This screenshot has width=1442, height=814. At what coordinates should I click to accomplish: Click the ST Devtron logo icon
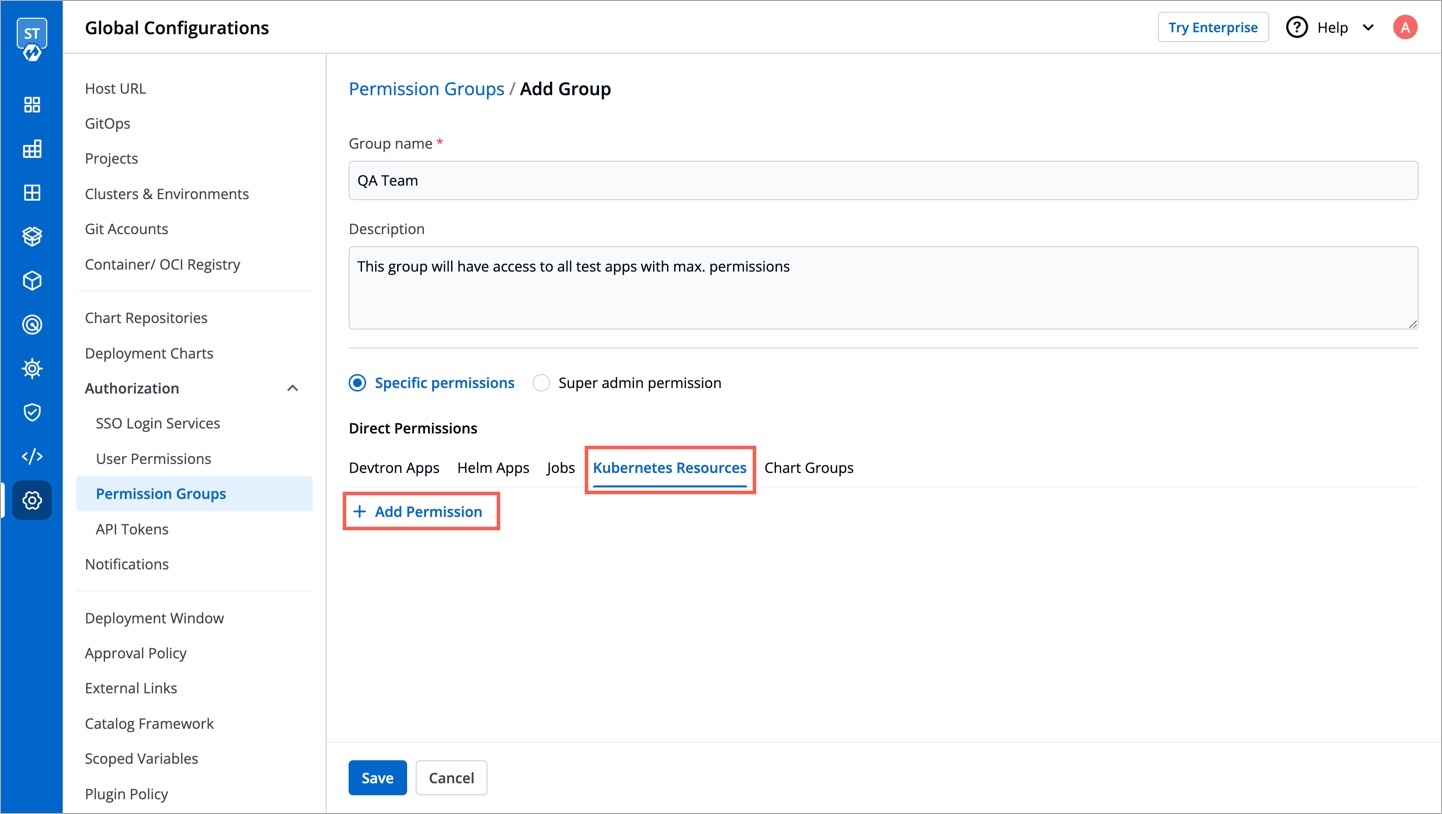tap(32, 38)
